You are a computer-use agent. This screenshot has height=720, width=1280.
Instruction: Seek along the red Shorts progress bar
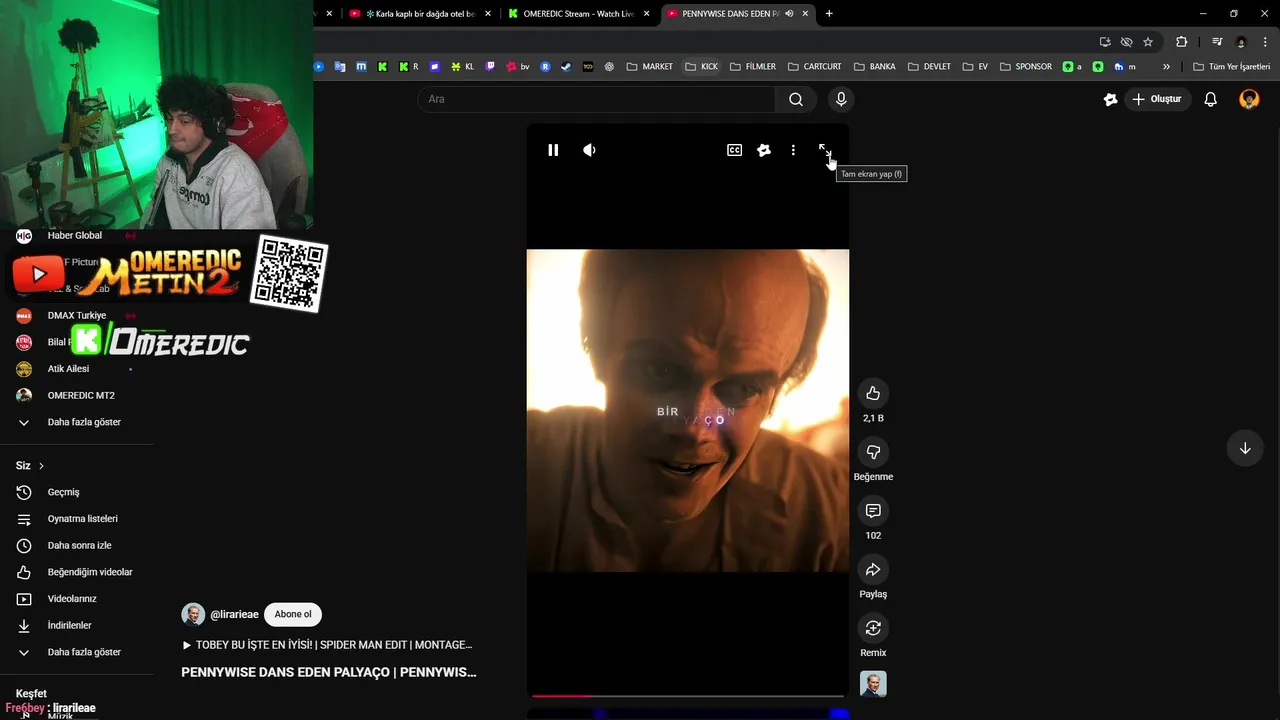[x=688, y=695]
